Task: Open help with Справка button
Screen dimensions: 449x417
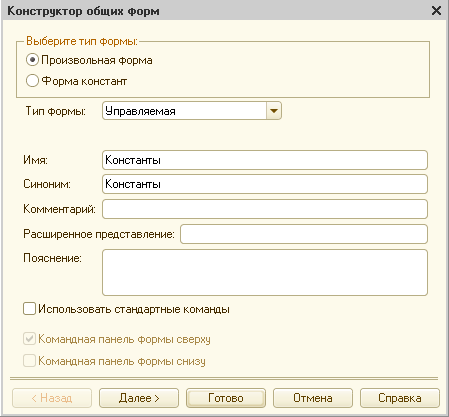Action: point(400,398)
